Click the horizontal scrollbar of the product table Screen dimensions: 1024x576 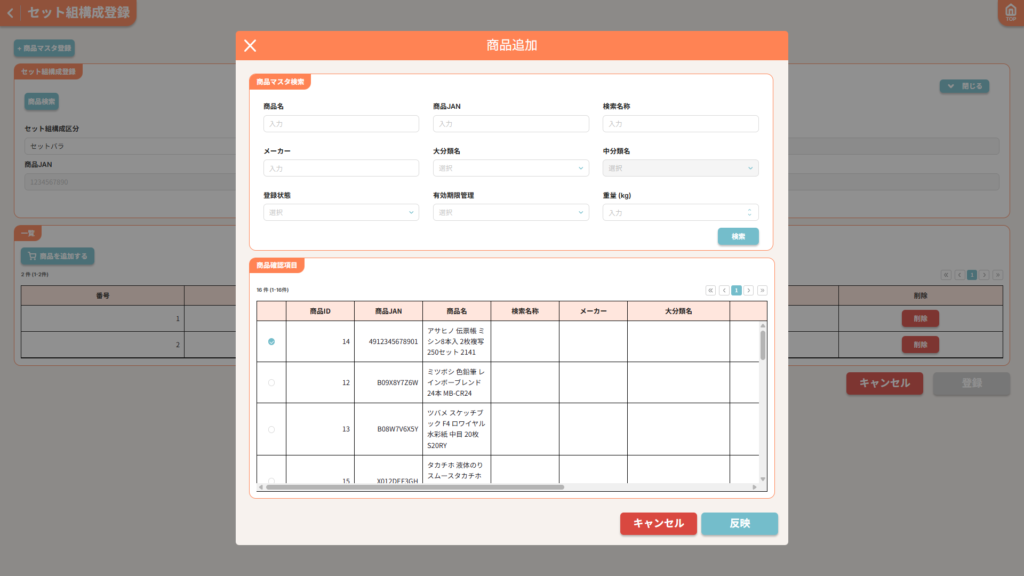point(415,487)
